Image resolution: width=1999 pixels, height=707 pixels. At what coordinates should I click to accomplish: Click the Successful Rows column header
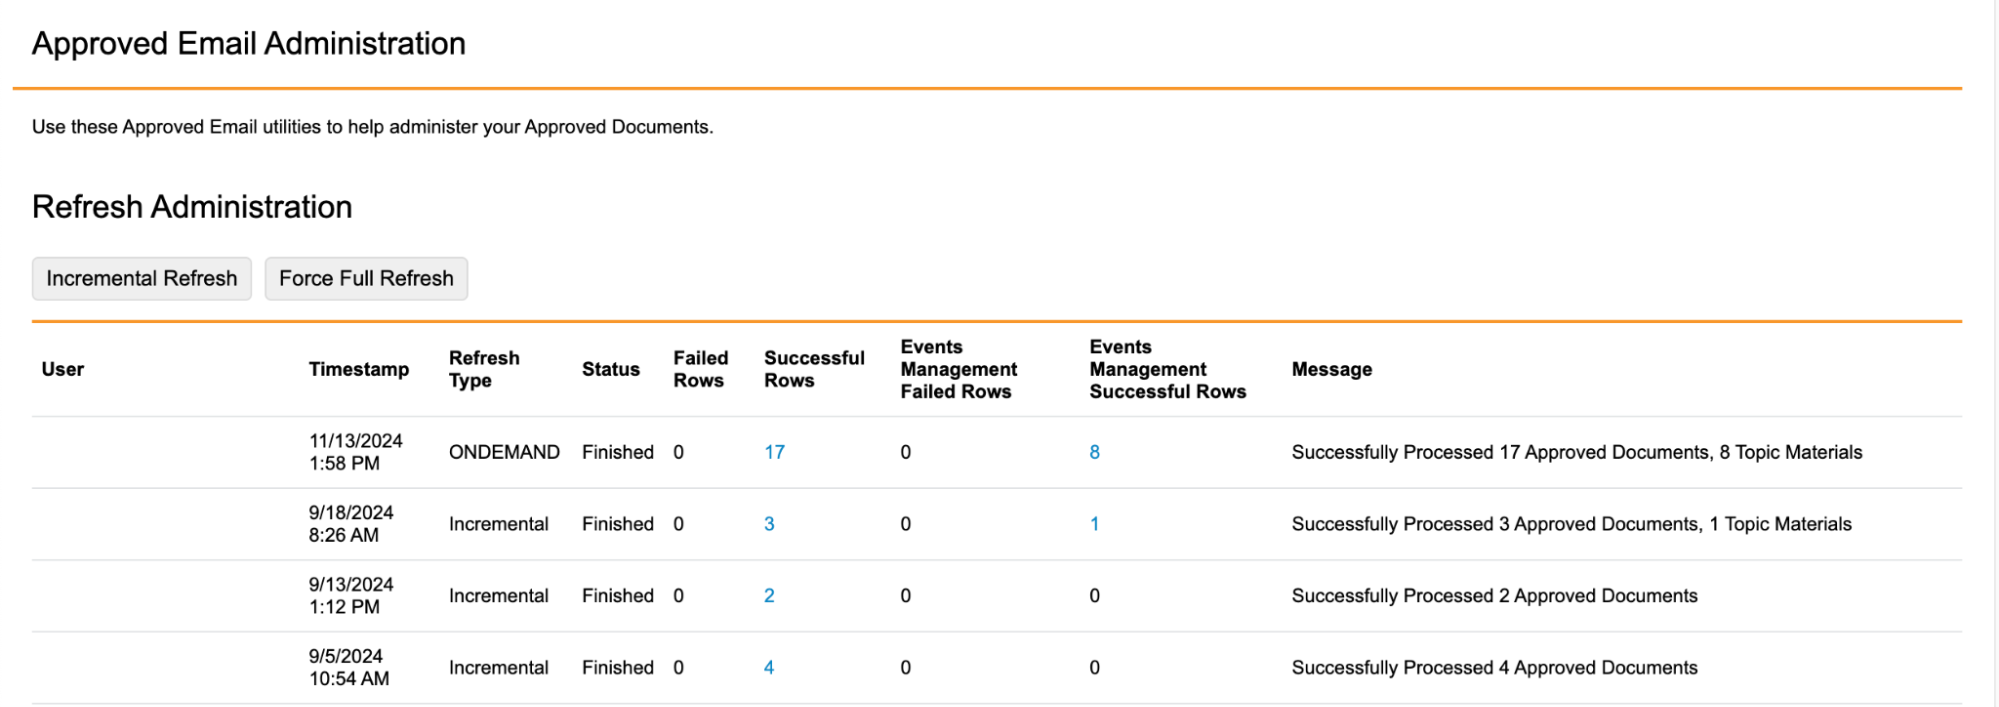(814, 369)
